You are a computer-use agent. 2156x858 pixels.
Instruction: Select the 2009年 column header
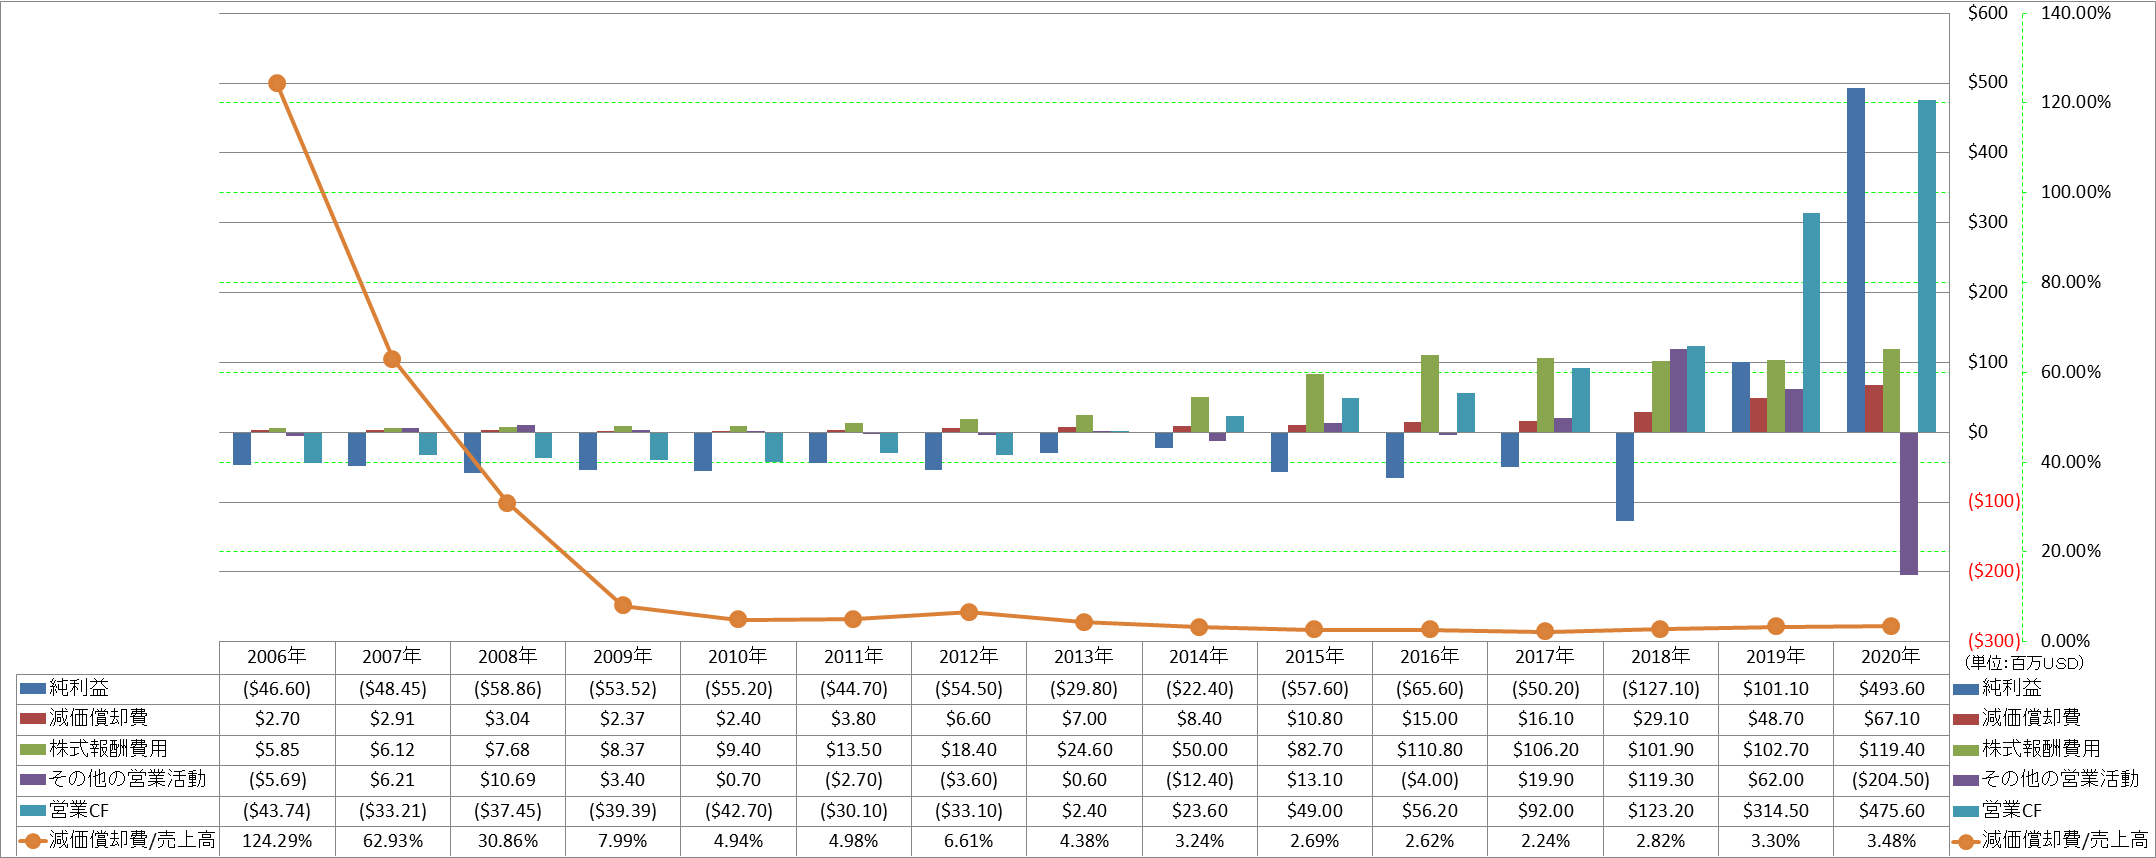(x=623, y=657)
